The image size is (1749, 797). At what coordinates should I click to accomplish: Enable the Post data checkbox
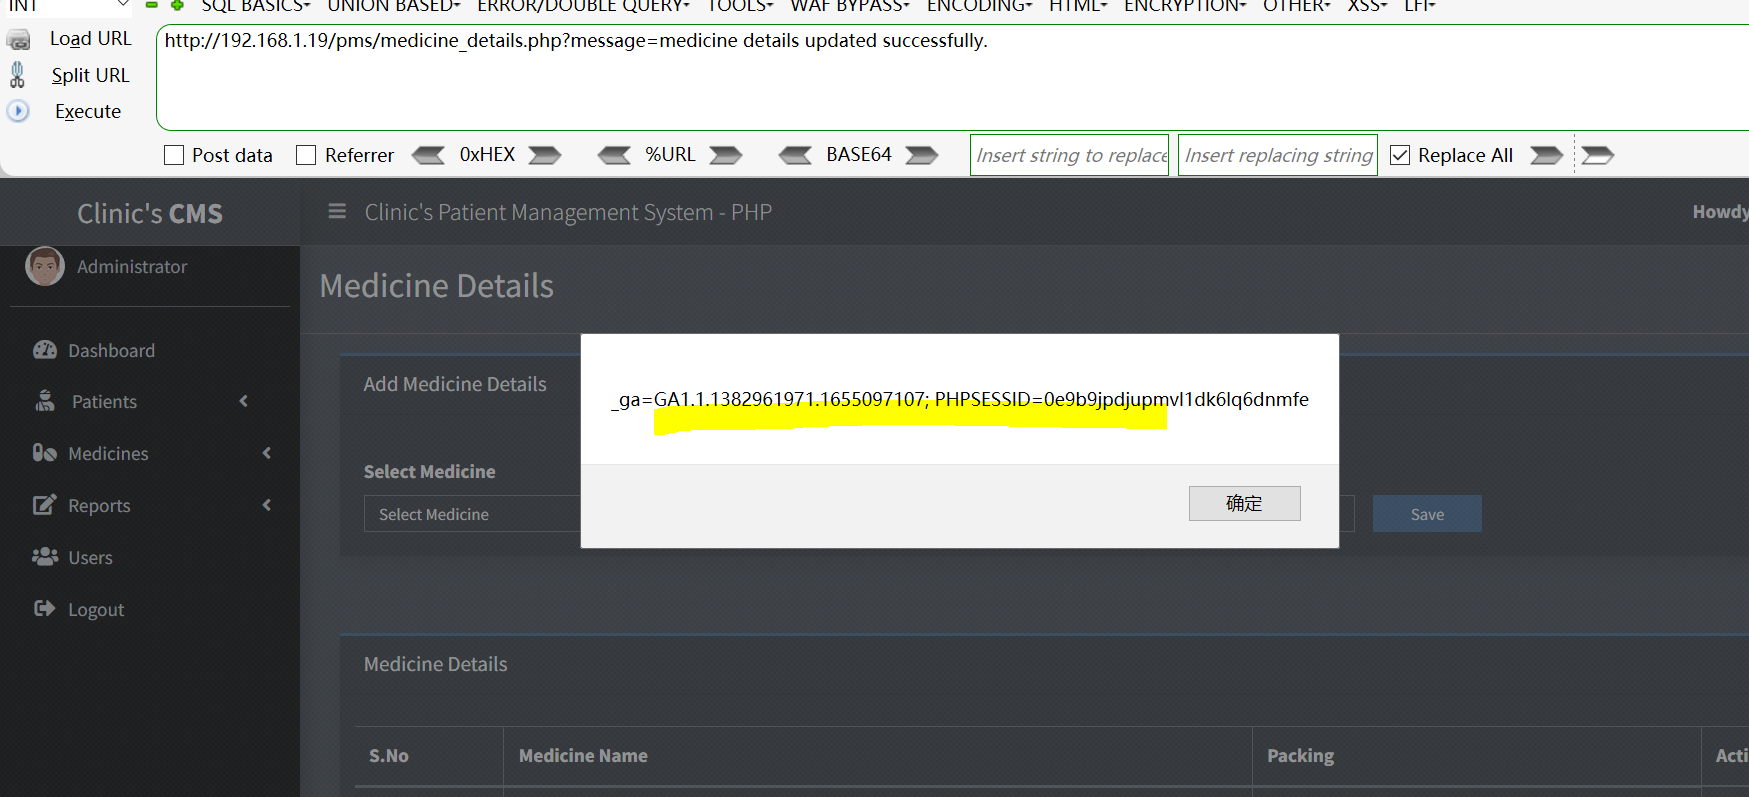click(174, 155)
